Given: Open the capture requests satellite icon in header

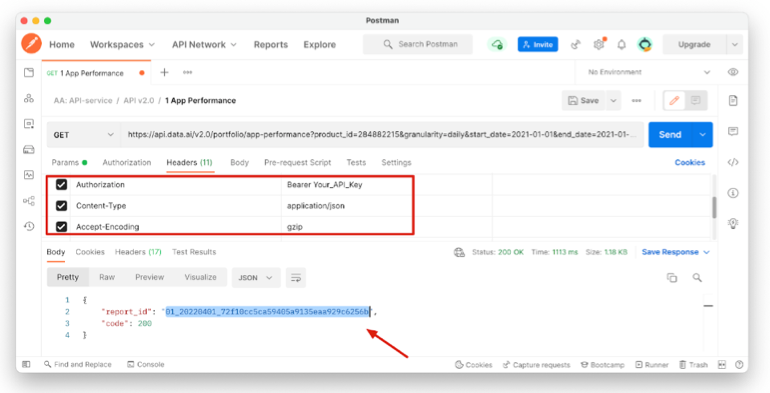Looking at the screenshot, I should pos(576,45).
